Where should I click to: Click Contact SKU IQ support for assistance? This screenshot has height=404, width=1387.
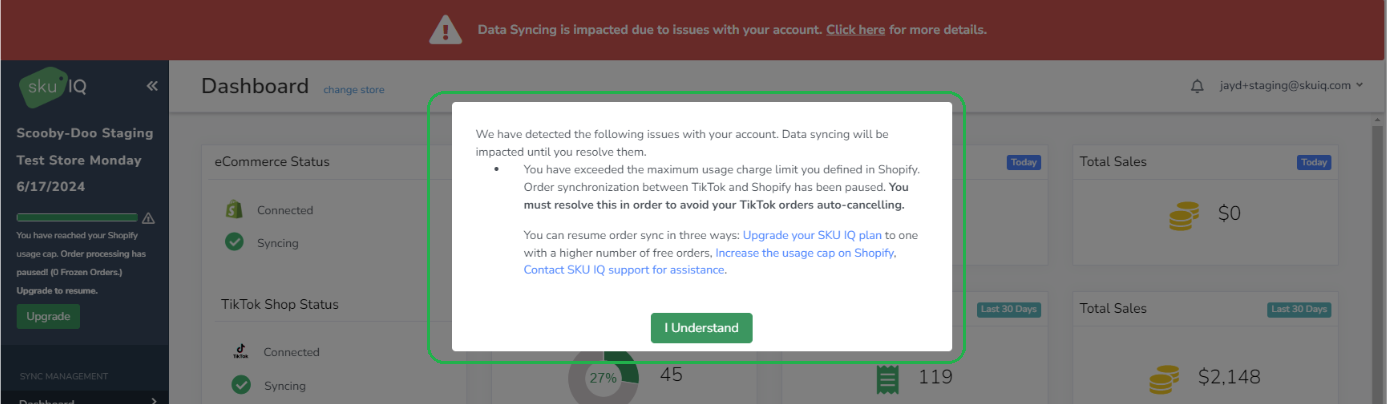pyautogui.click(x=624, y=270)
